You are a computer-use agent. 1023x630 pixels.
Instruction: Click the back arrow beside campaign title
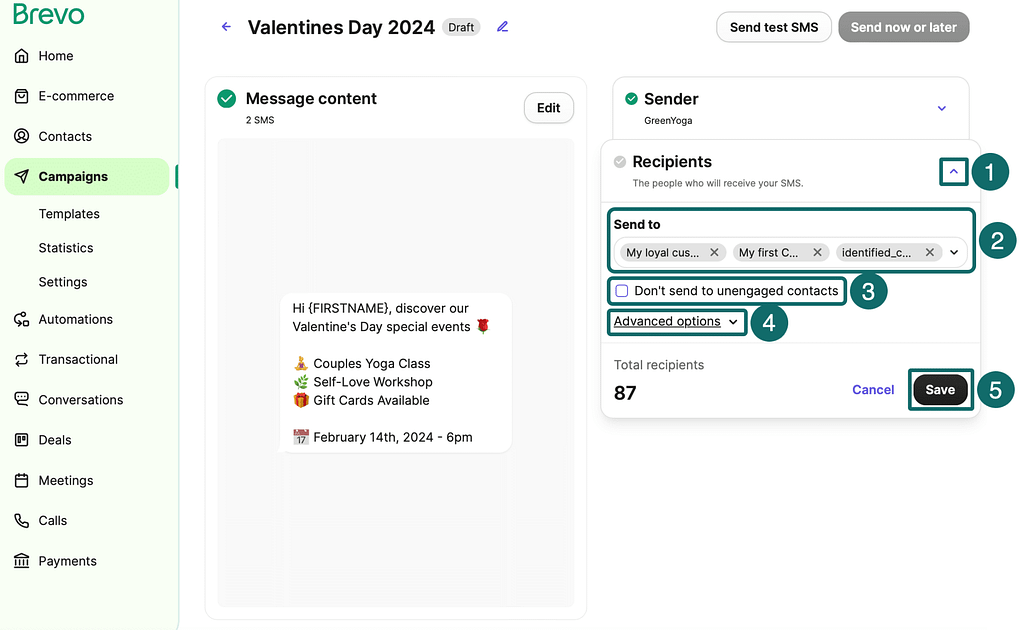coord(226,27)
